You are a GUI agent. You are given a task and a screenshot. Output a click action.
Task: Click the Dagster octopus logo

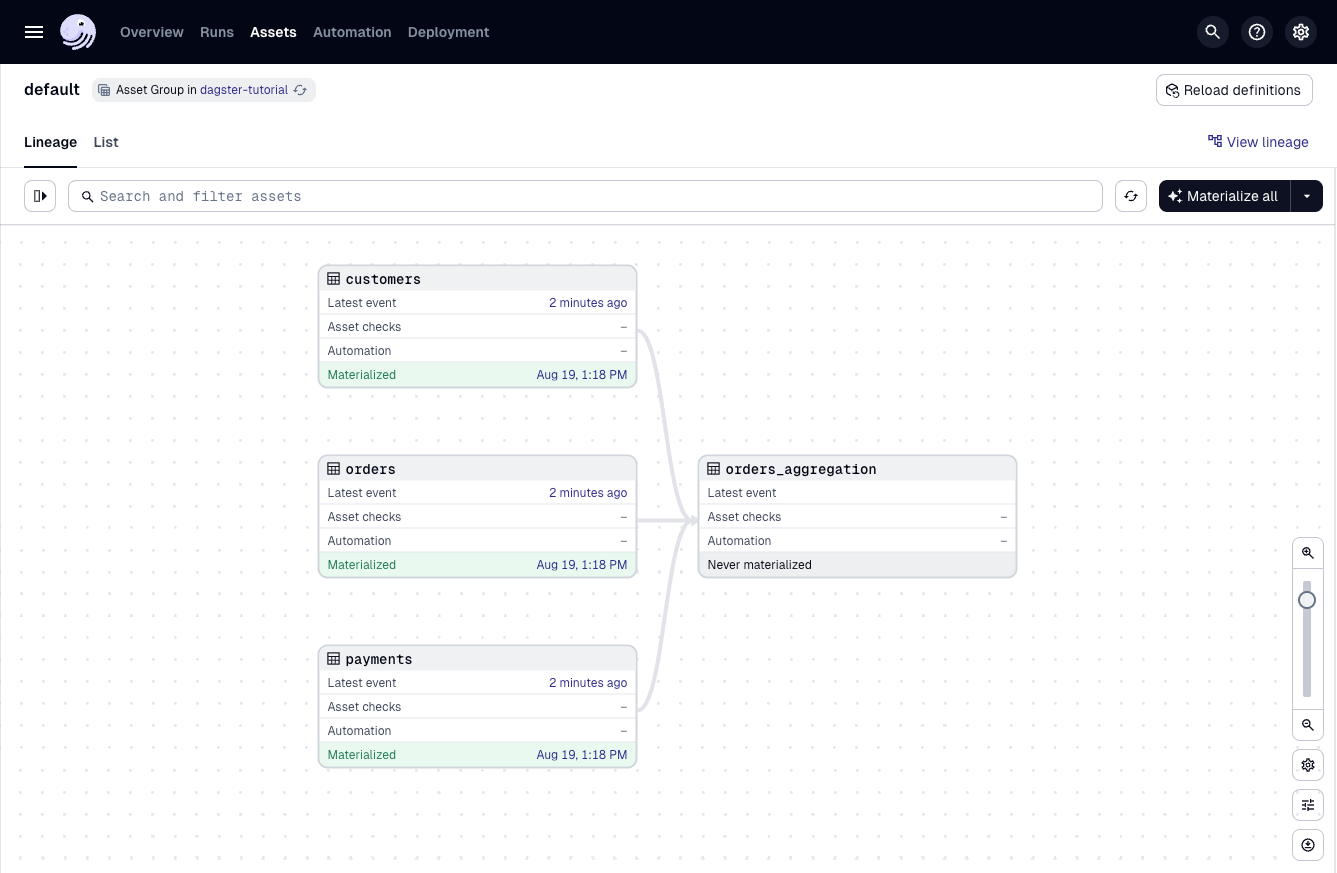pyautogui.click(x=78, y=32)
